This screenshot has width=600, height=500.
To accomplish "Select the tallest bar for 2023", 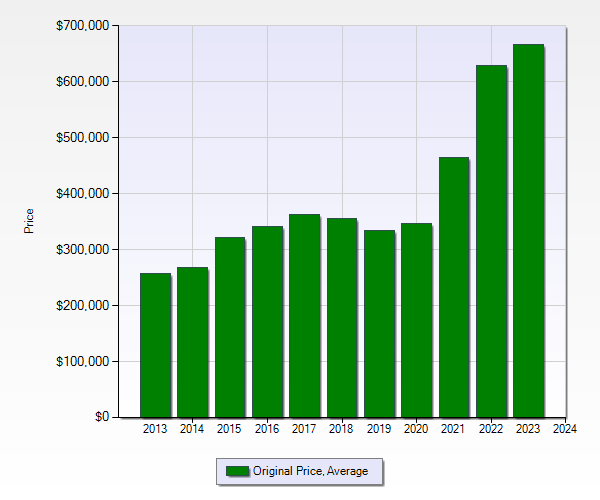I will (x=528, y=230).
